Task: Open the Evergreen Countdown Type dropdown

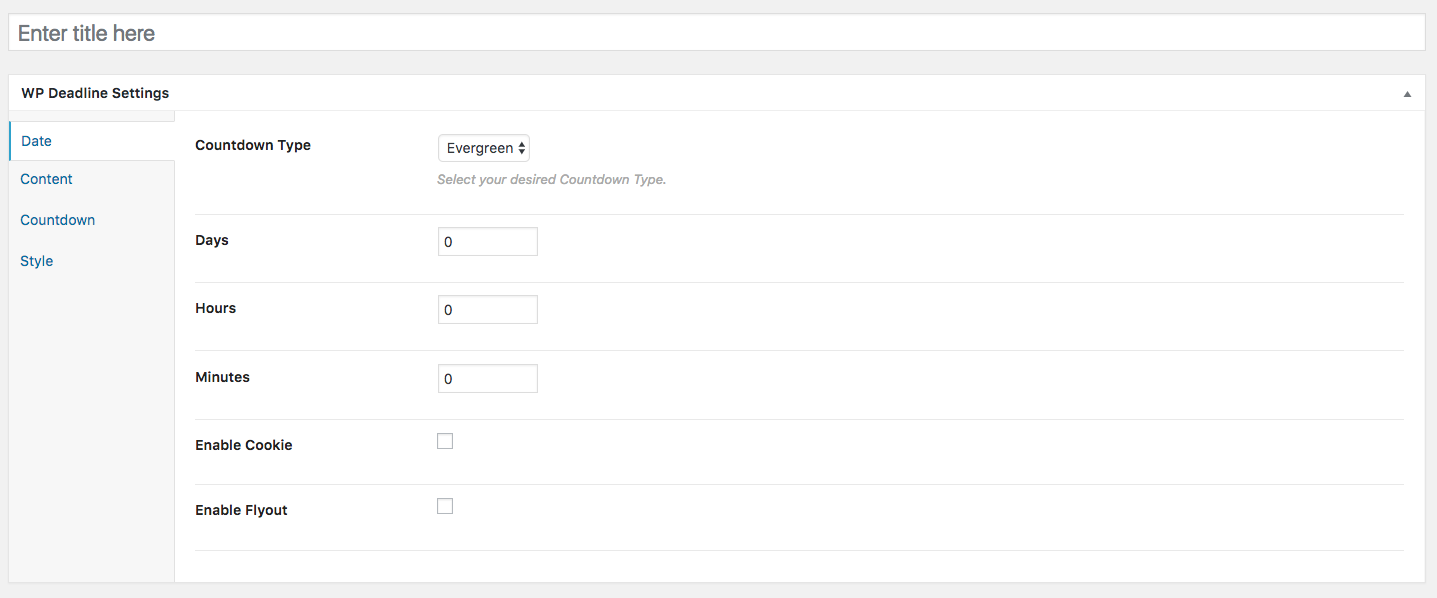Action: pyautogui.click(x=484, y=148)
